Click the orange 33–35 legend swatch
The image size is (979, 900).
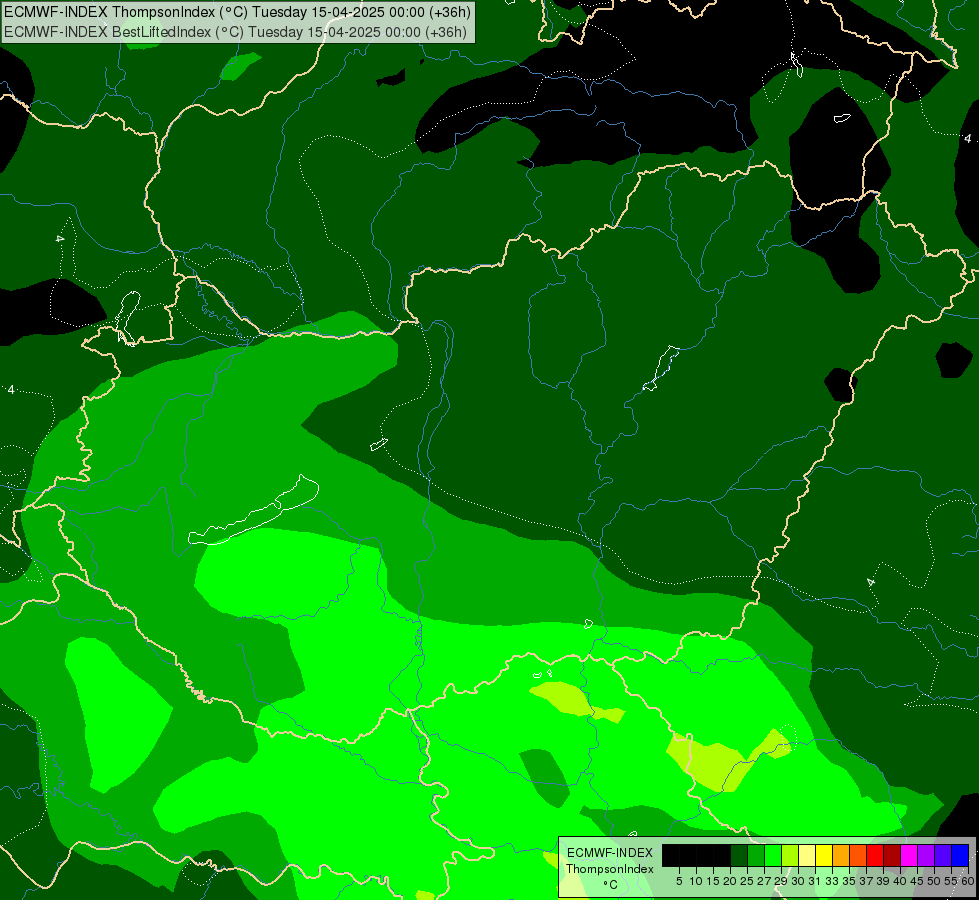pos(841,855)
